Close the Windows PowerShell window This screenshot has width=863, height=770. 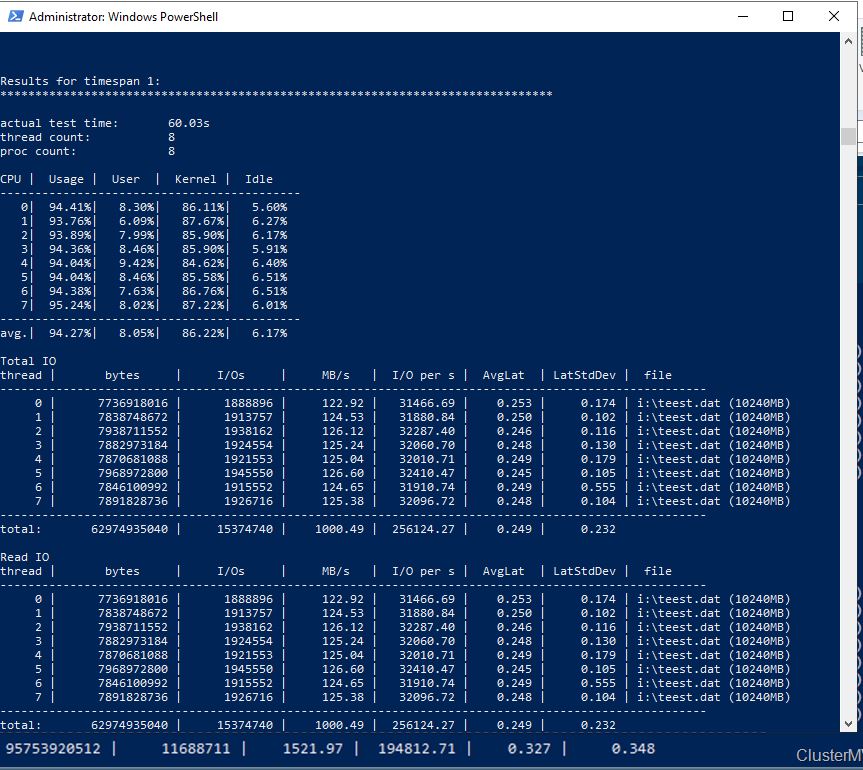833,17
